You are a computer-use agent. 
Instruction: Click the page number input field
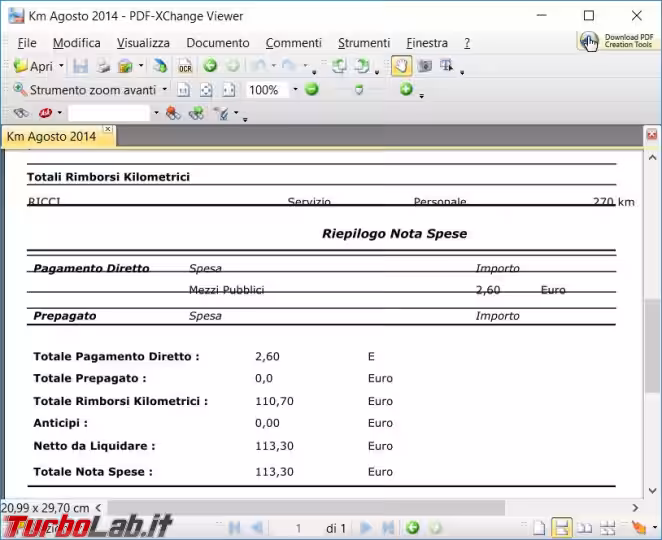pos(297,527)
